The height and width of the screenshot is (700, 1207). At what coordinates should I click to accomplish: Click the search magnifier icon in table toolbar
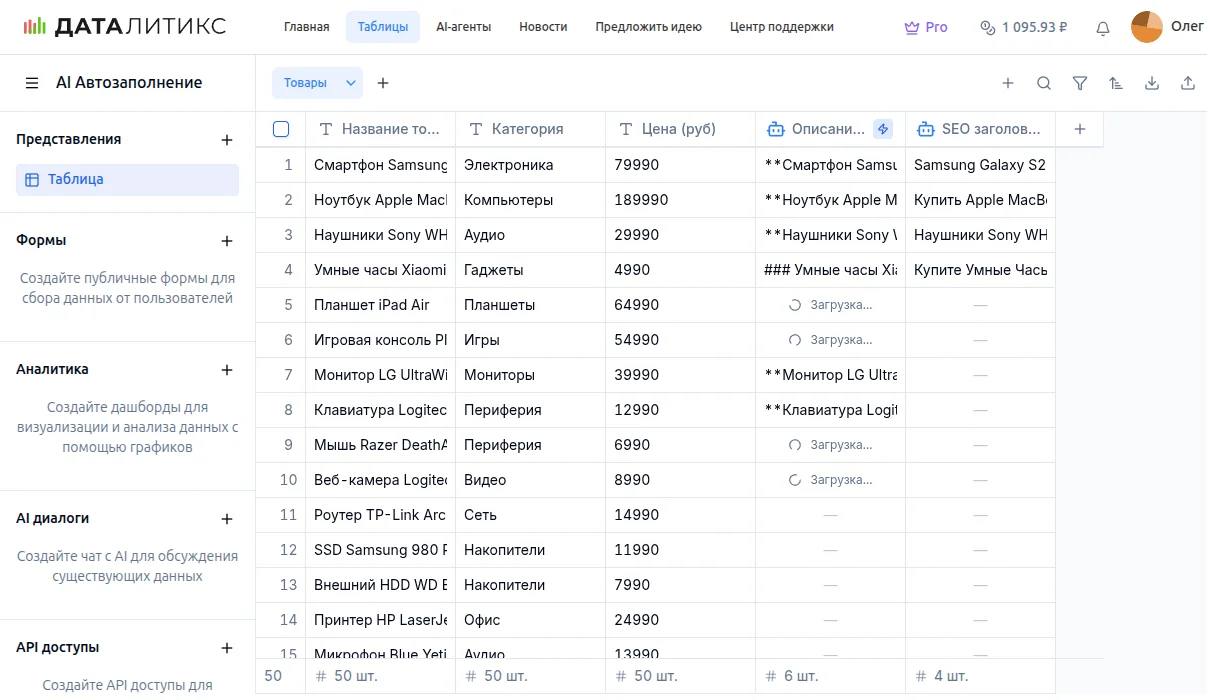(x=1044, y=84)
